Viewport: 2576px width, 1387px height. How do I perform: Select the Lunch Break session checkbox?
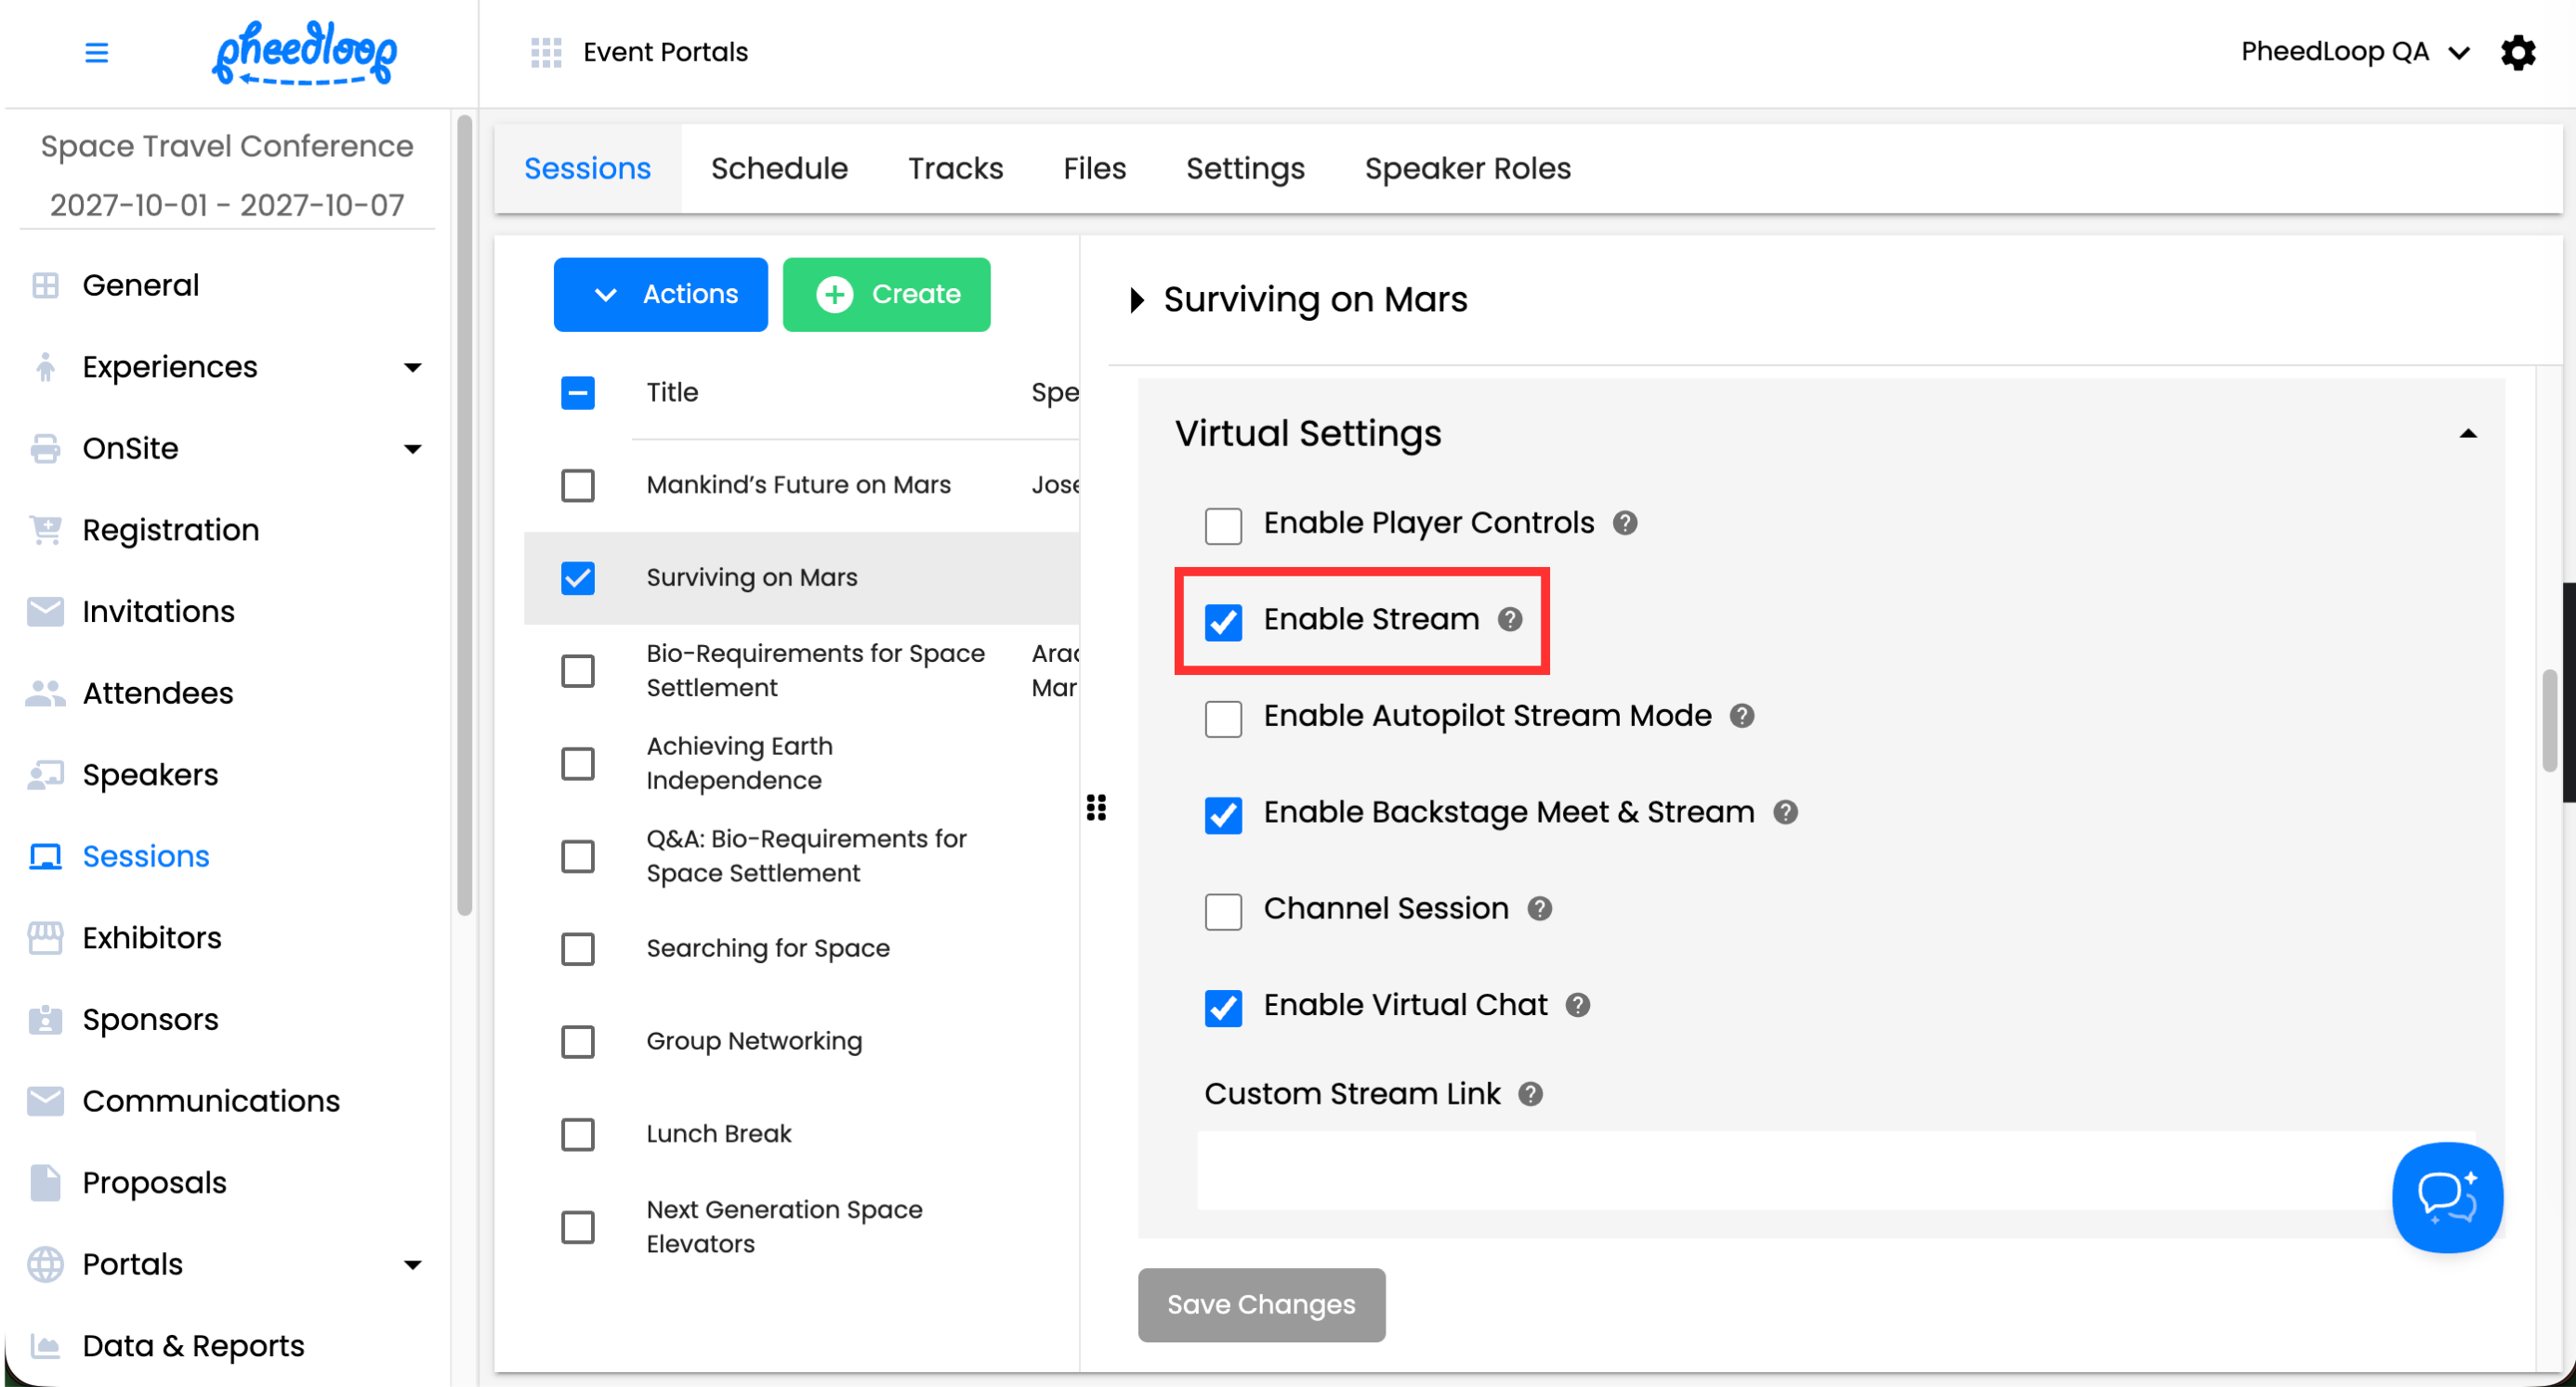pos(577,1134)
